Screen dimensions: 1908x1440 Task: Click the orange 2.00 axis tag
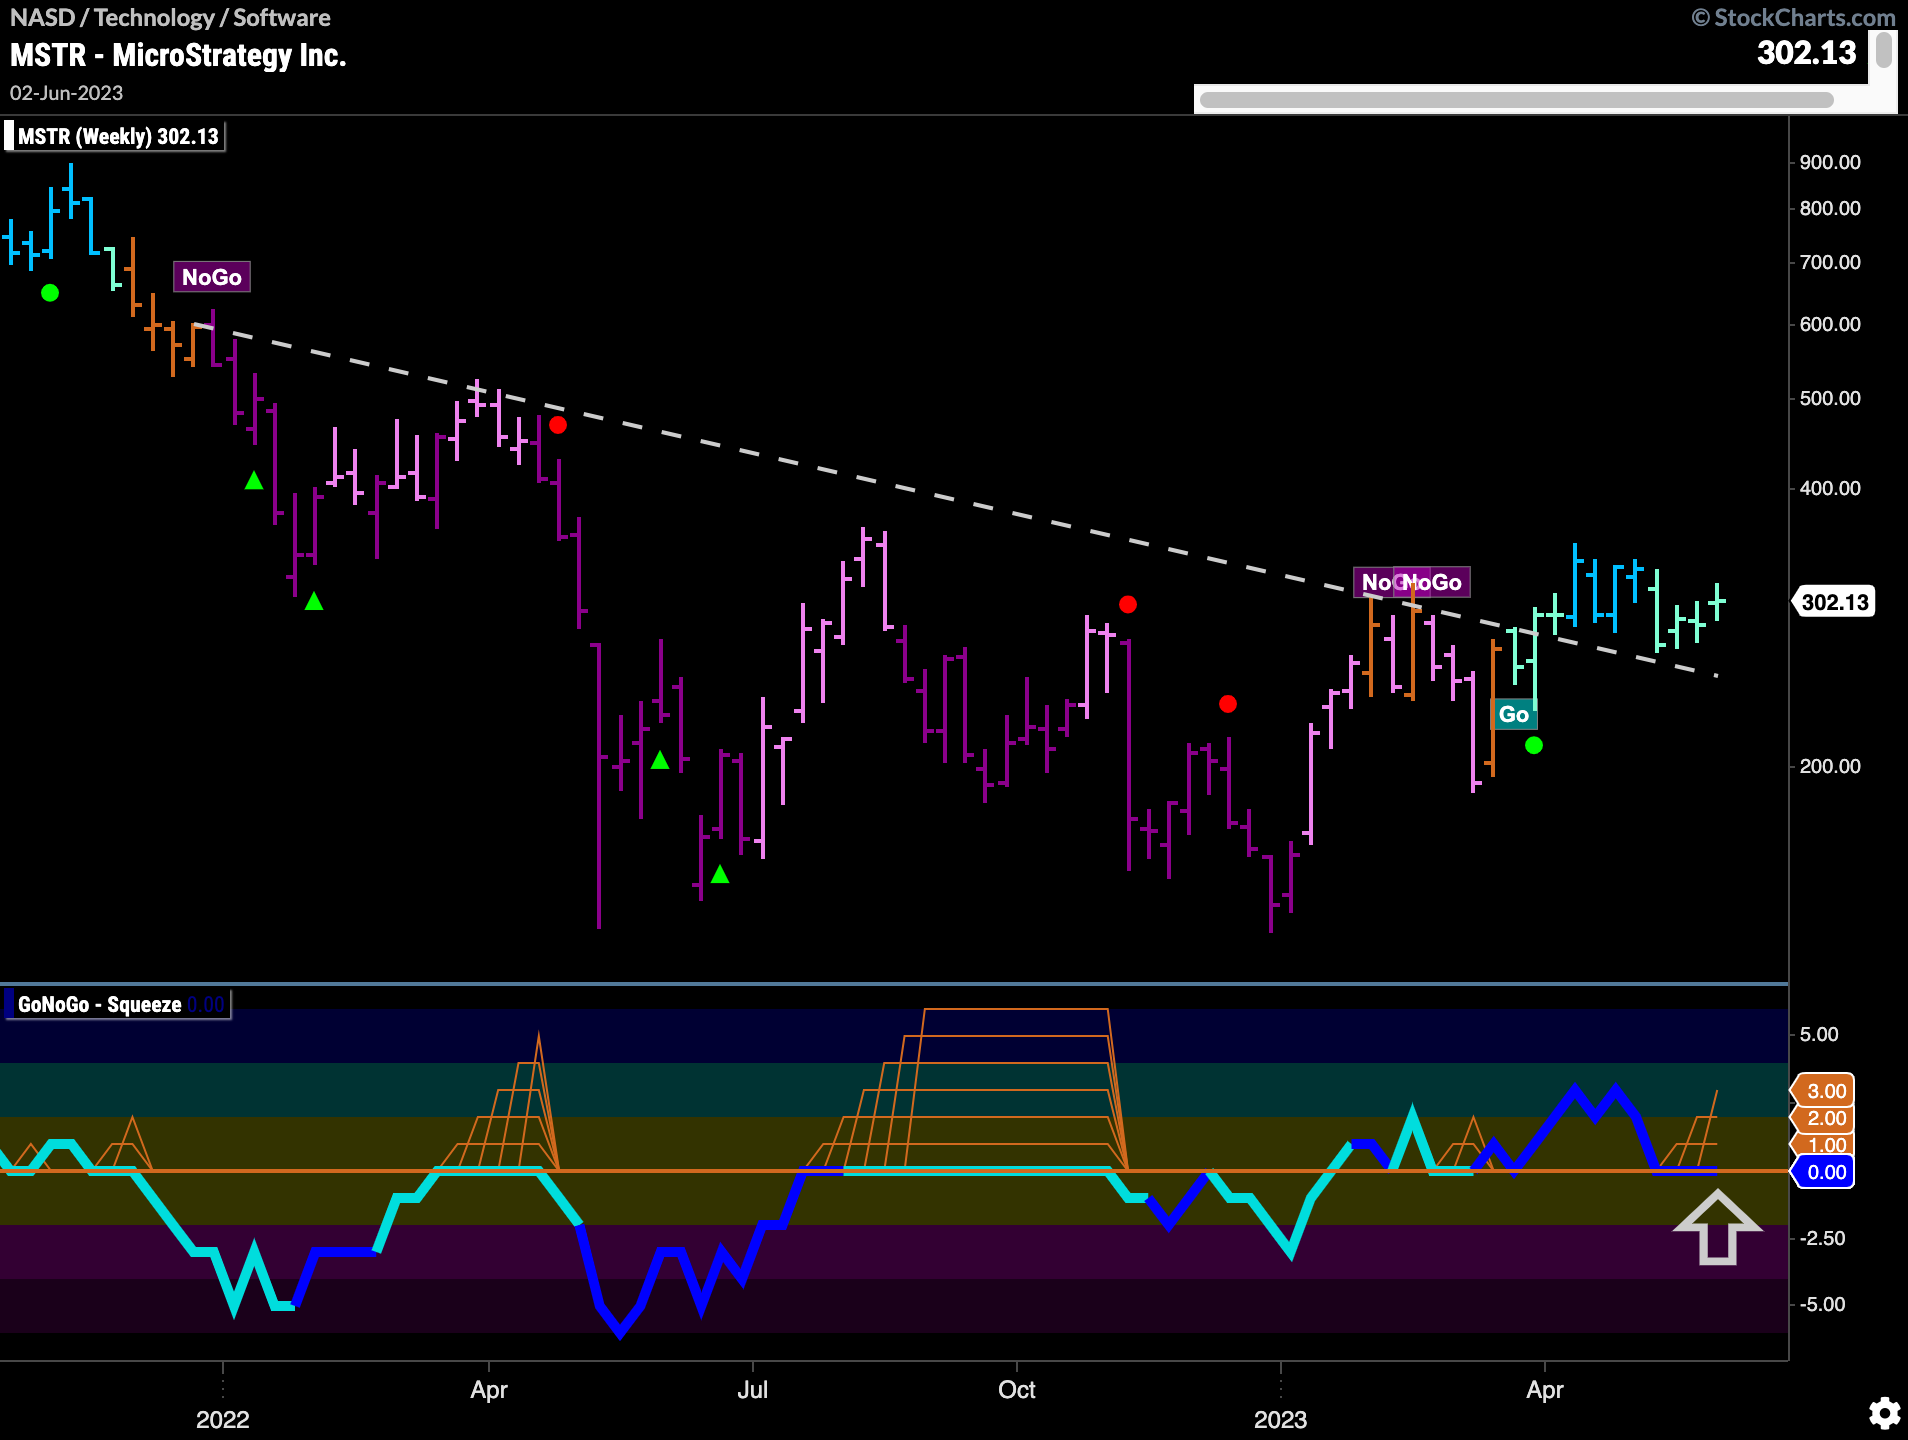click(x=1825, y=1118)
